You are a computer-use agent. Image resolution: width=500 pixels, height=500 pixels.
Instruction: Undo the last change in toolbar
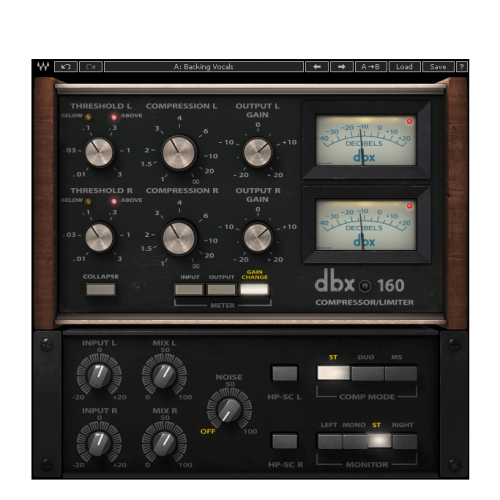tap(66, 67)
